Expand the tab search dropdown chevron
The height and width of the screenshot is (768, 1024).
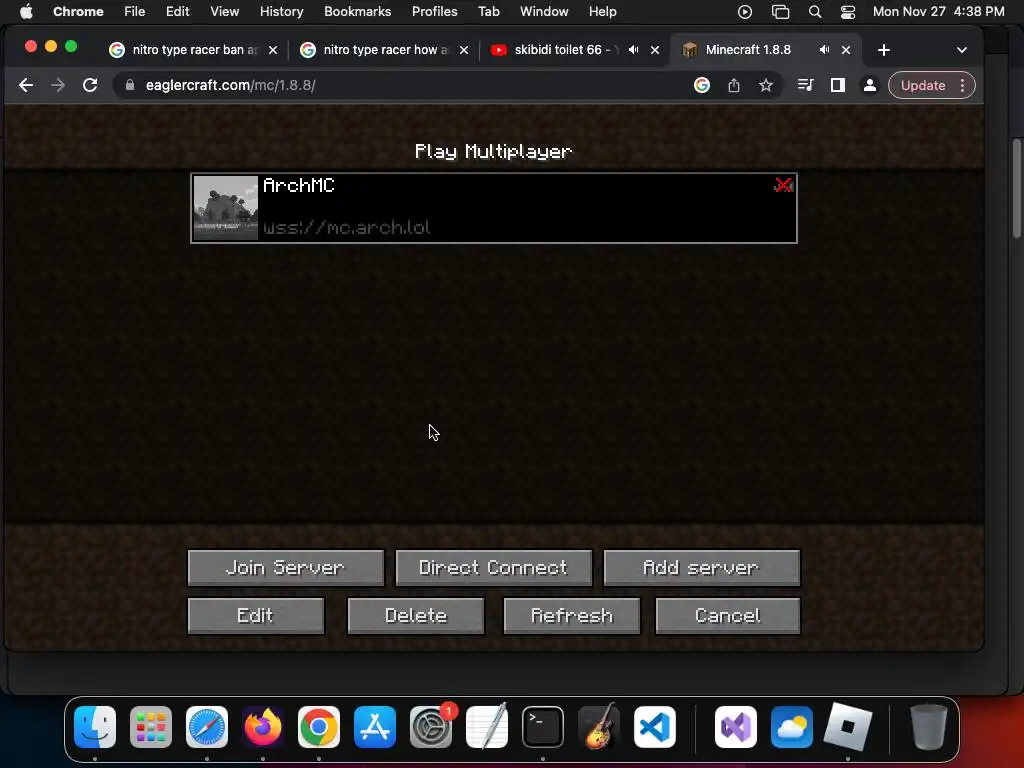click(x=961, y=50)
